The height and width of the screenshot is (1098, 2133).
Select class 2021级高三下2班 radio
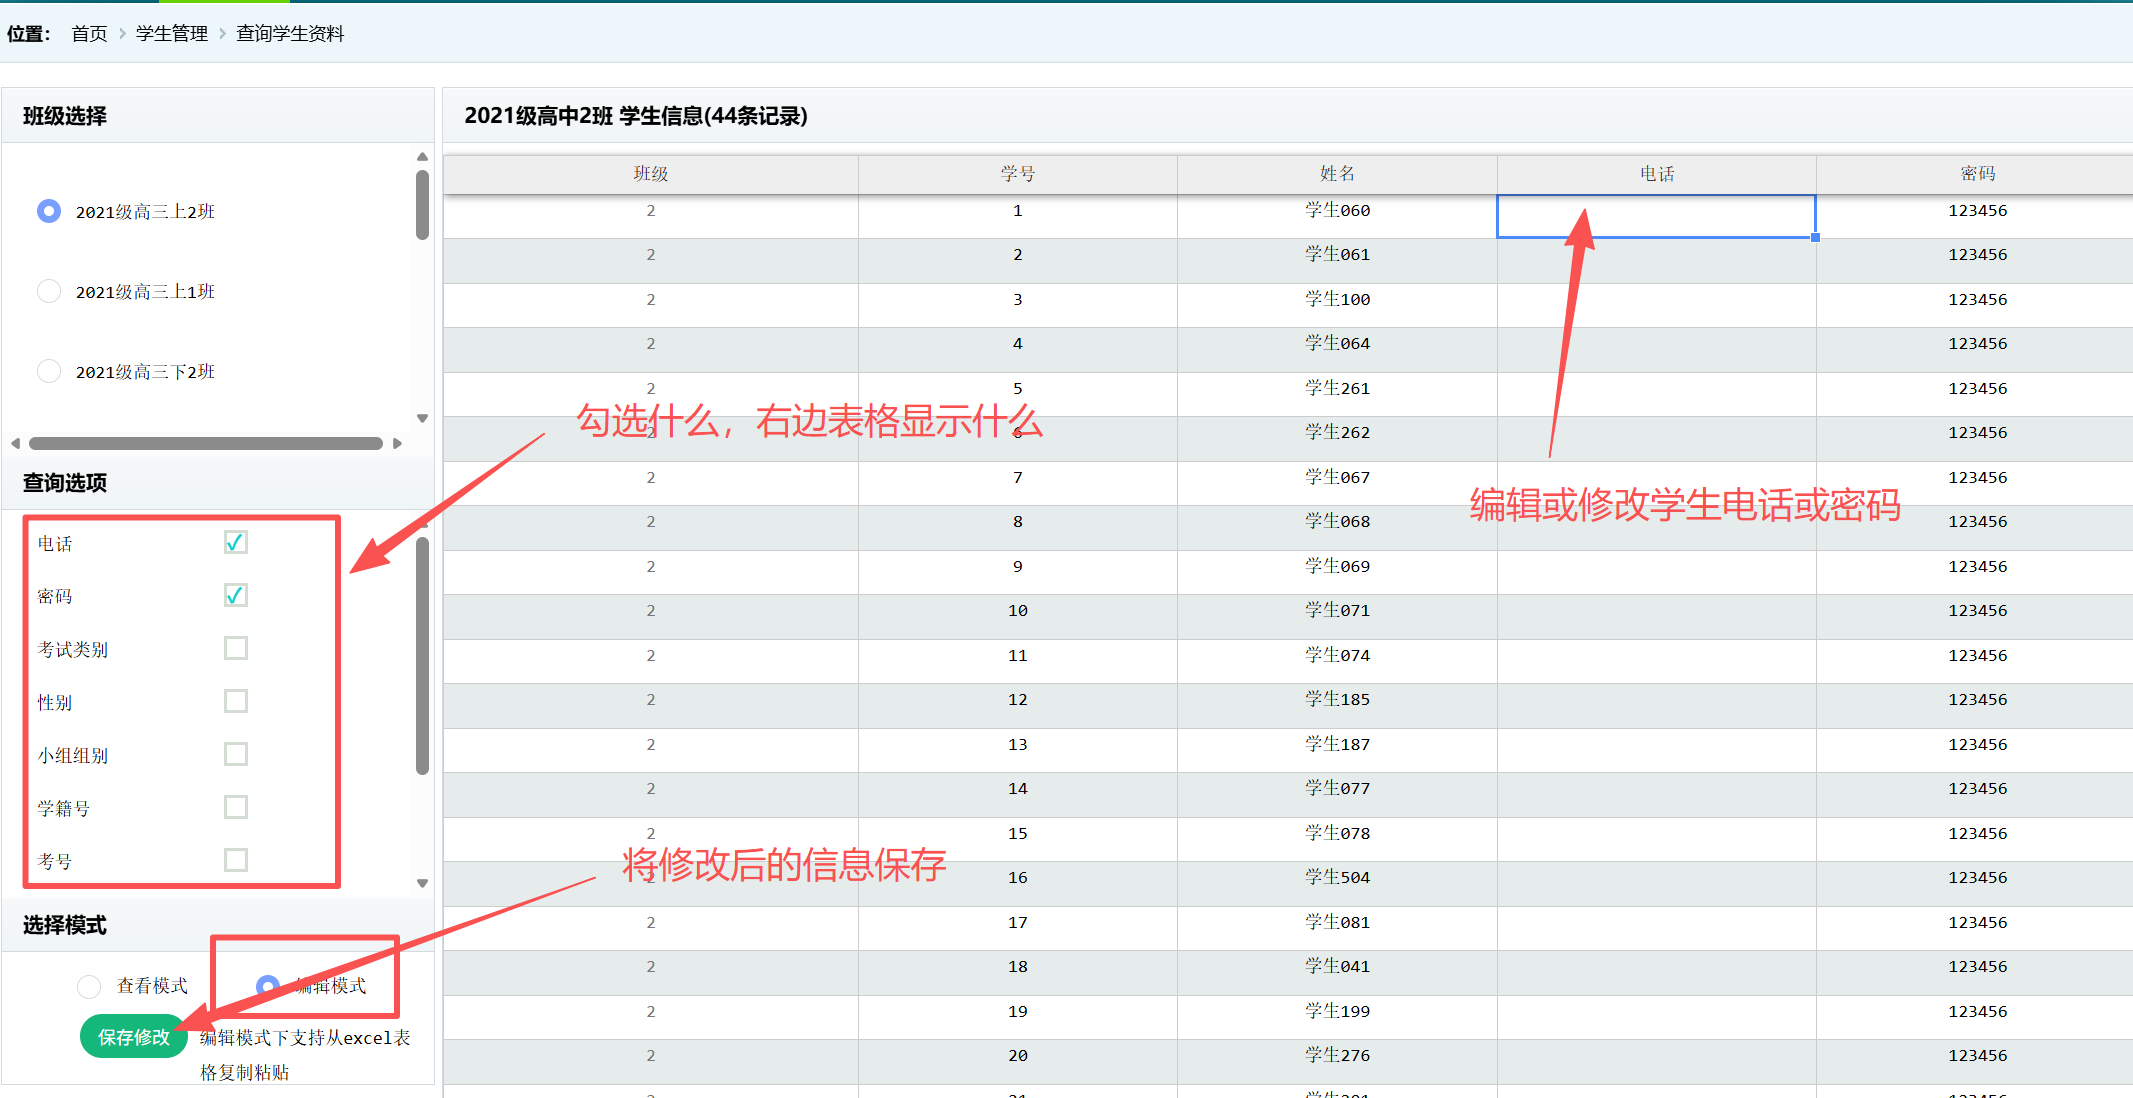[49, 371]
